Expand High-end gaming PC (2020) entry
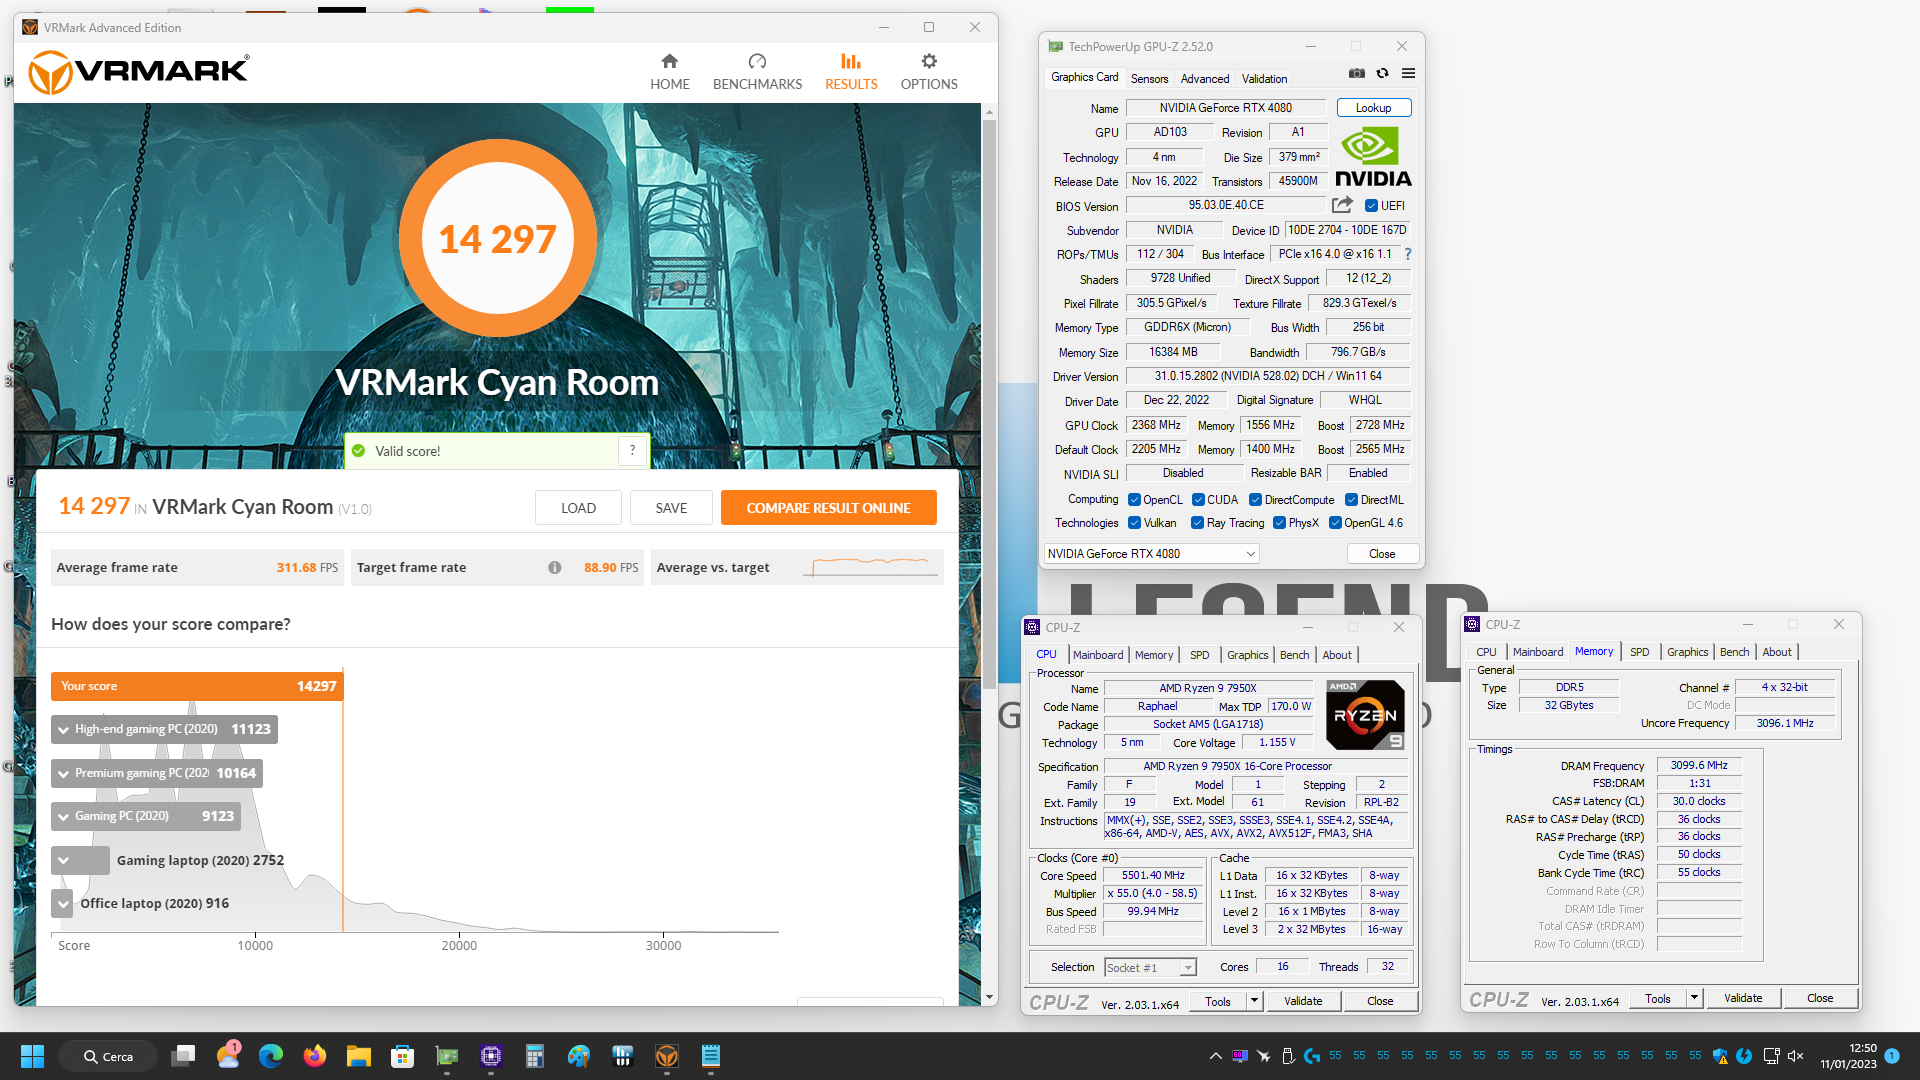Image resolution: width=1920 pixels, height=1080 pixels. [x=64, y=730]
